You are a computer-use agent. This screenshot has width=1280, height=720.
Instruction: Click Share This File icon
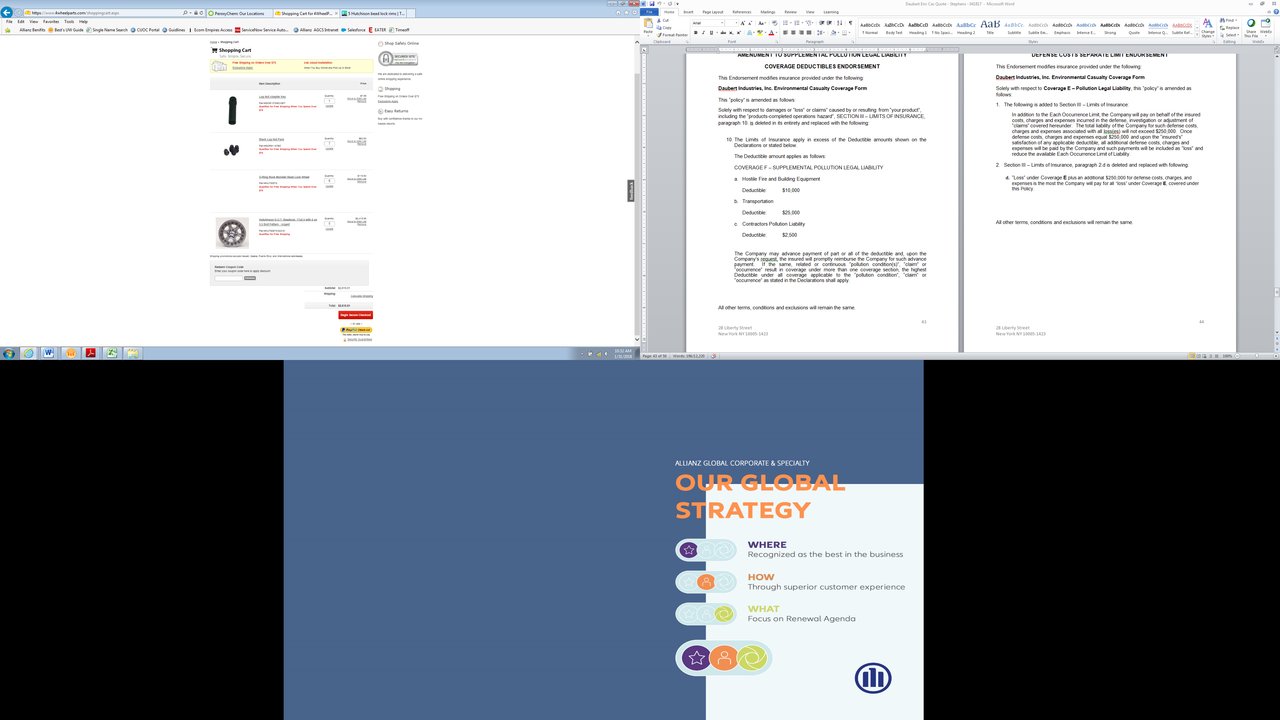coord(1251,28)
